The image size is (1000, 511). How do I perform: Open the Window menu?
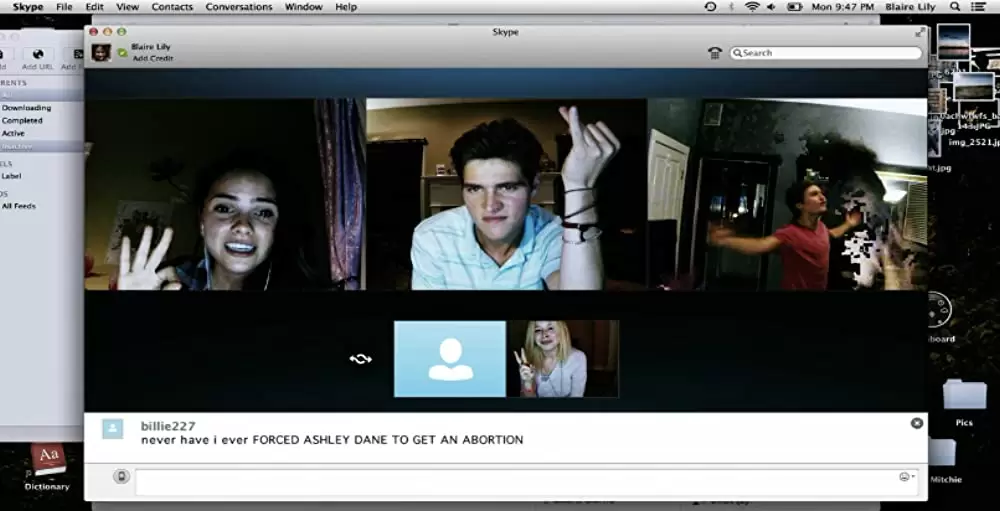pyautogui.click(x=303, y=7)
